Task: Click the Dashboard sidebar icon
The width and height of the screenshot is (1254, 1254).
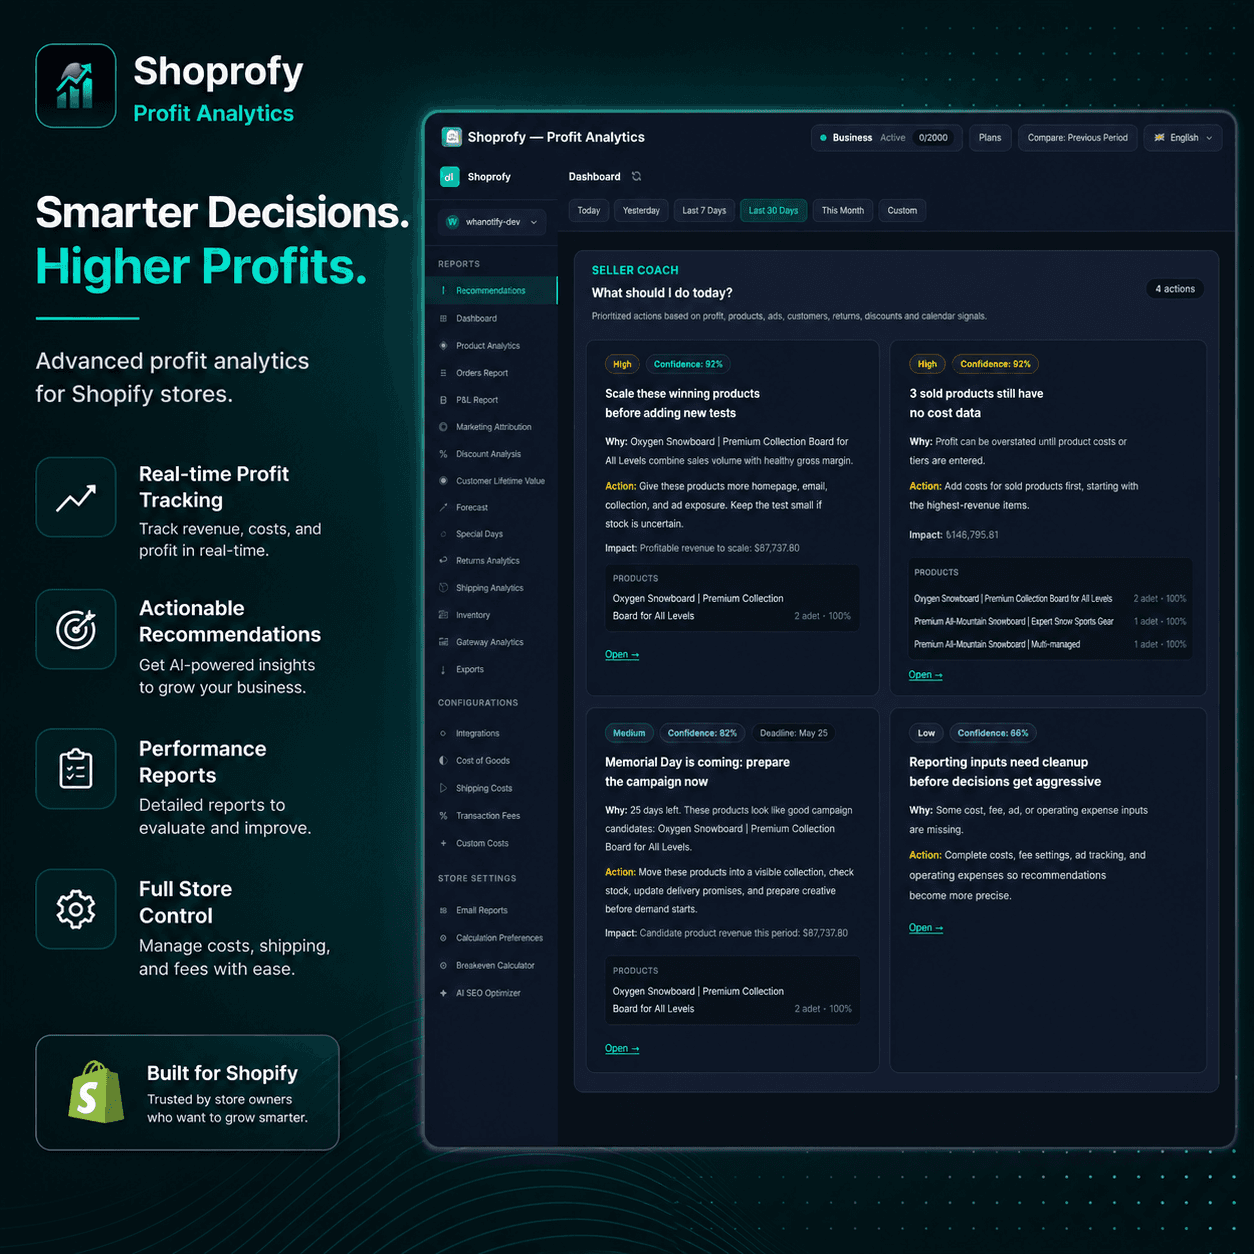Action: pyautogui.click(x=443, y=319)
